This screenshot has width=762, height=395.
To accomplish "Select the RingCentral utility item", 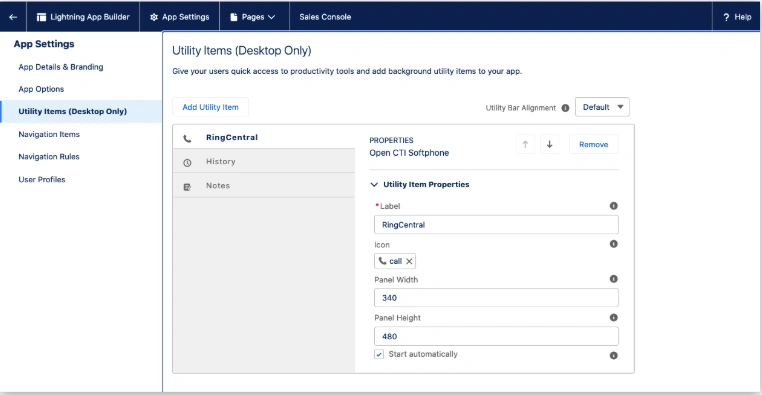I will click(x=264, y=137).
